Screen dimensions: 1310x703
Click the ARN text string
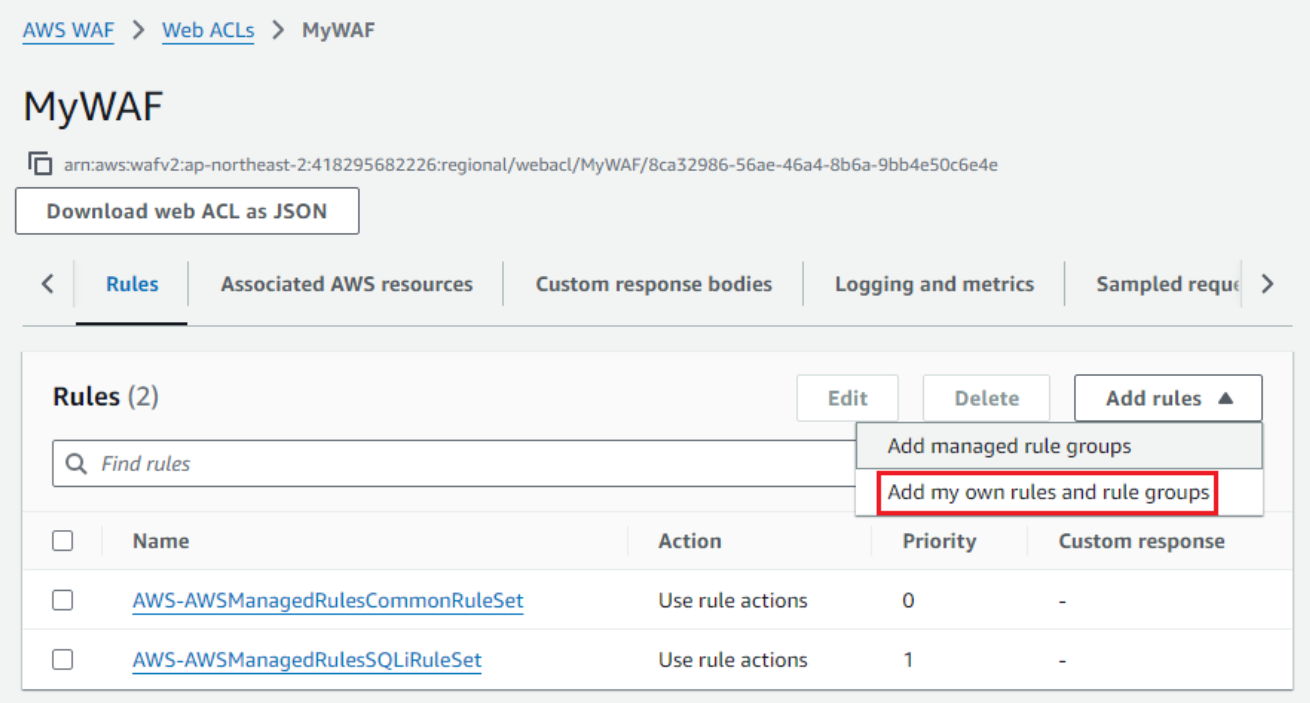point(531,164)
